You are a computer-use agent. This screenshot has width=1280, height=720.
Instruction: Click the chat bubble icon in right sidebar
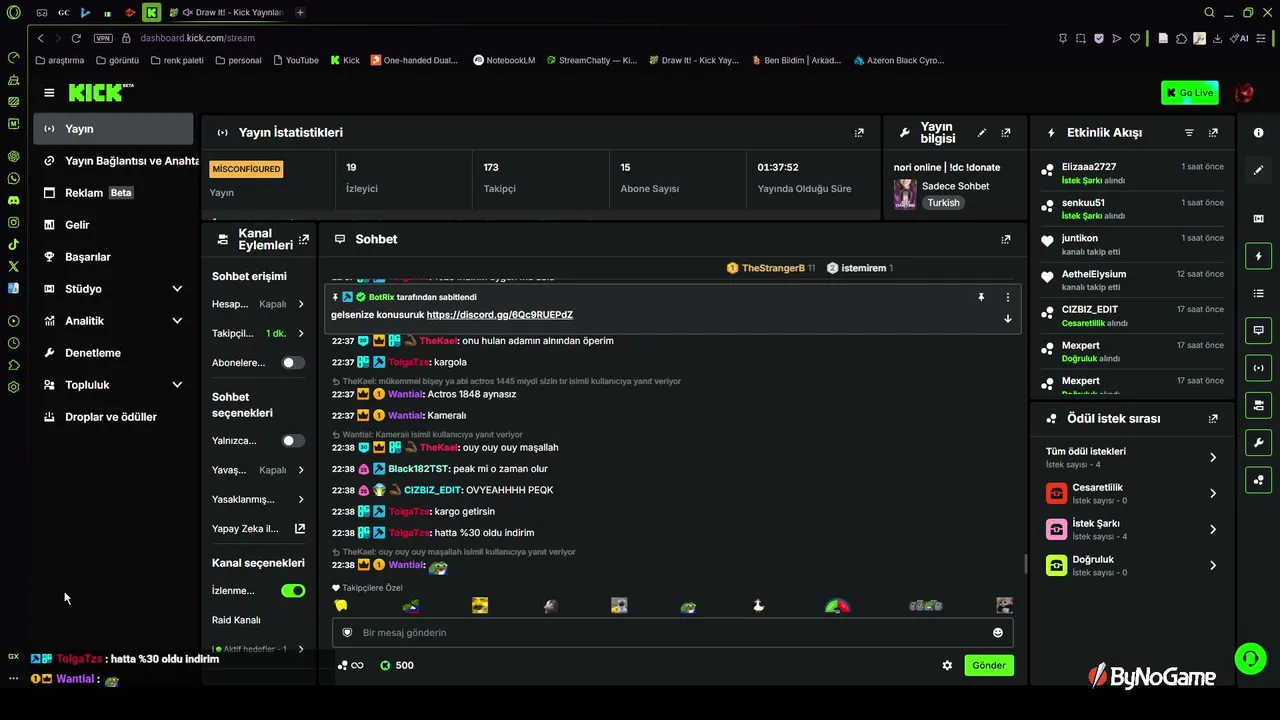pos(1258,330)
